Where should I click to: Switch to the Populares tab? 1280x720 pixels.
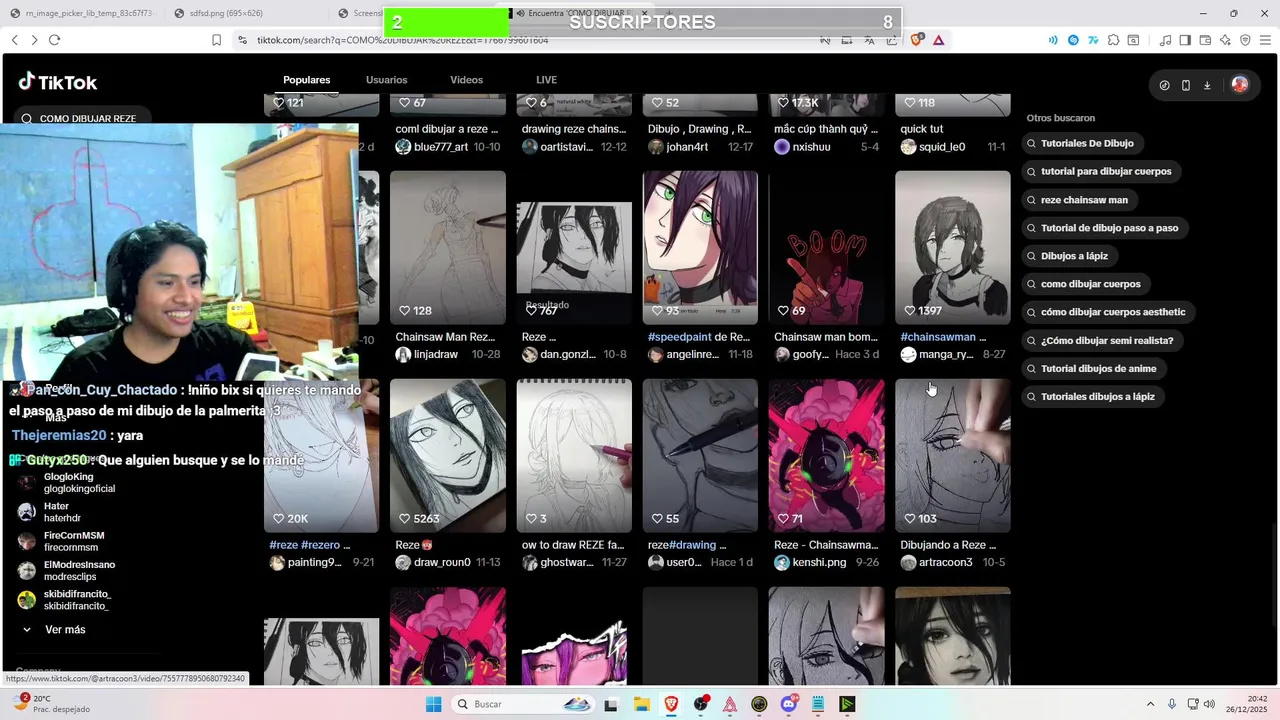pyautogui.click(x=306, y=80)
